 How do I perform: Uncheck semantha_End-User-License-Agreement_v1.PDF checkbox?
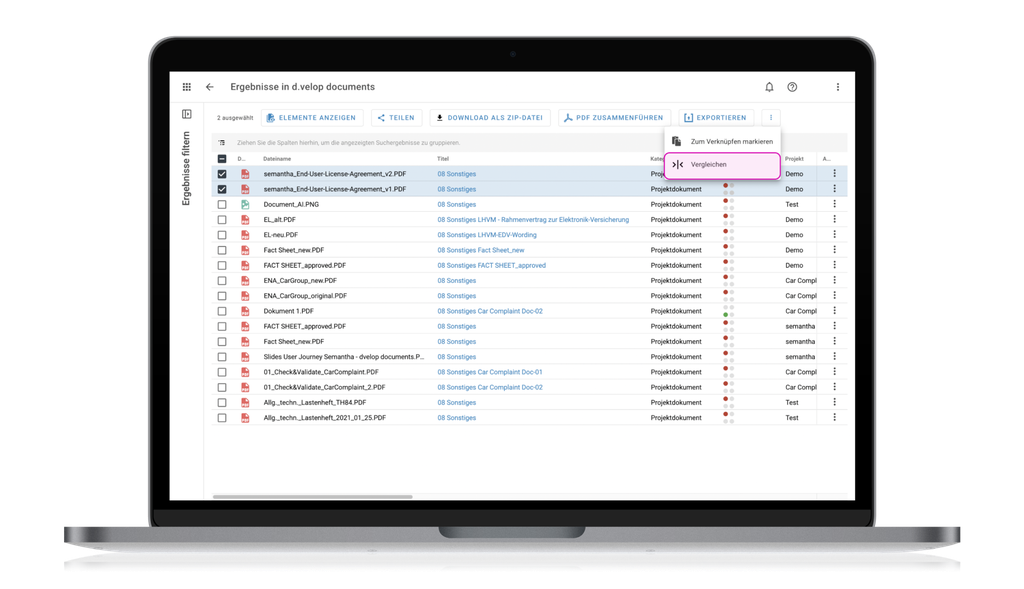click(x=222, y=189)
